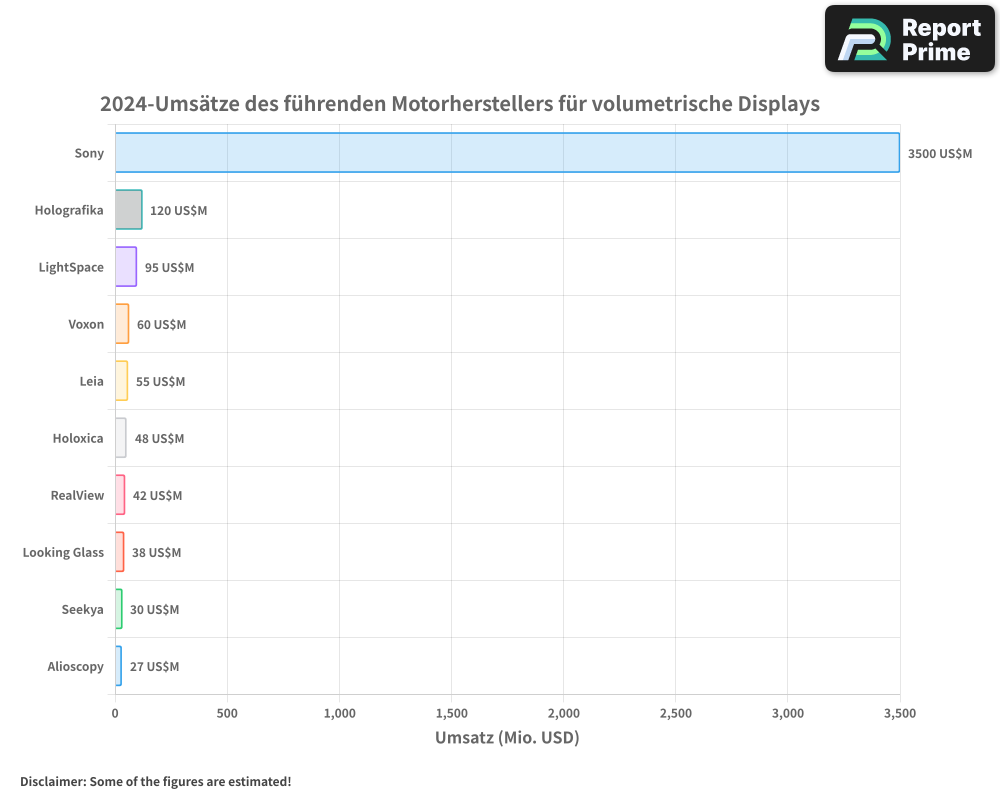Select the Holografika gray bar
Image resolution: width=1000 pixels, height=800 pixels.
pyautogui.click(x=128, y=210)
